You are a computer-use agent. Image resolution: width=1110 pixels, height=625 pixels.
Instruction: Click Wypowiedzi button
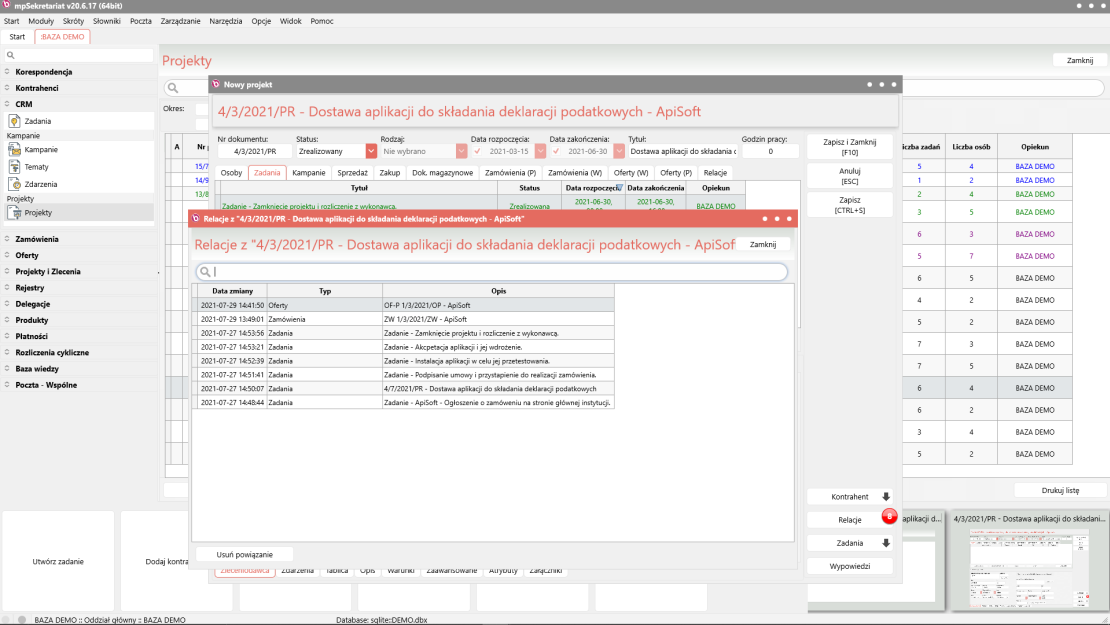click(x=849, y=566)
